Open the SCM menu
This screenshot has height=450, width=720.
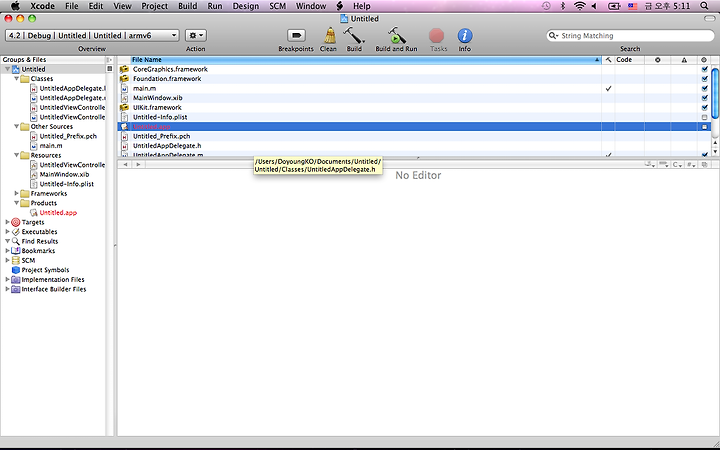277,6
